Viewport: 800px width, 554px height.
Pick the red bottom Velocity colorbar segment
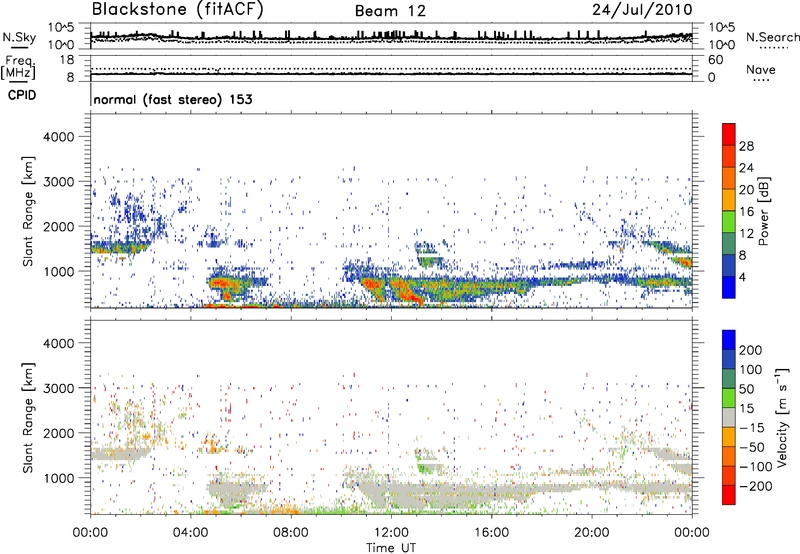pos(729,495)
